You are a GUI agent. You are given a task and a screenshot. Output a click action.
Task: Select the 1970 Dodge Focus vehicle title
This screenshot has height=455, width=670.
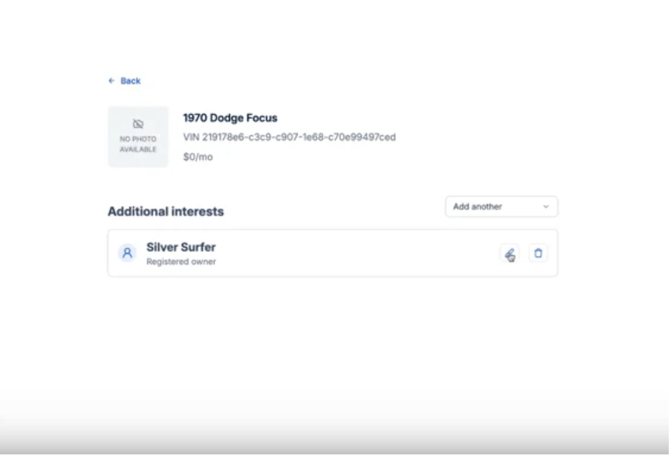230,118
